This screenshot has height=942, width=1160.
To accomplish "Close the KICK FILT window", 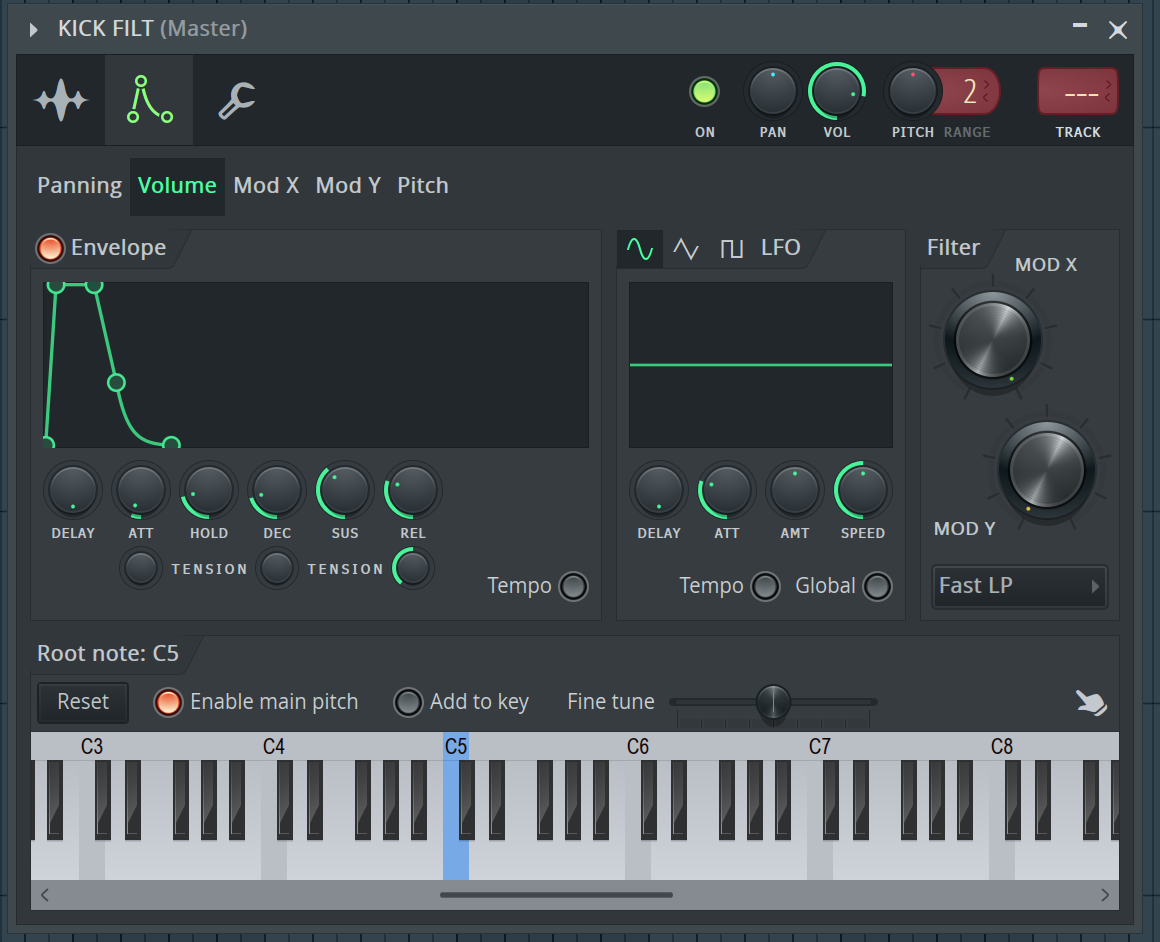I will pyautogui.click(x=1118, y=30).
